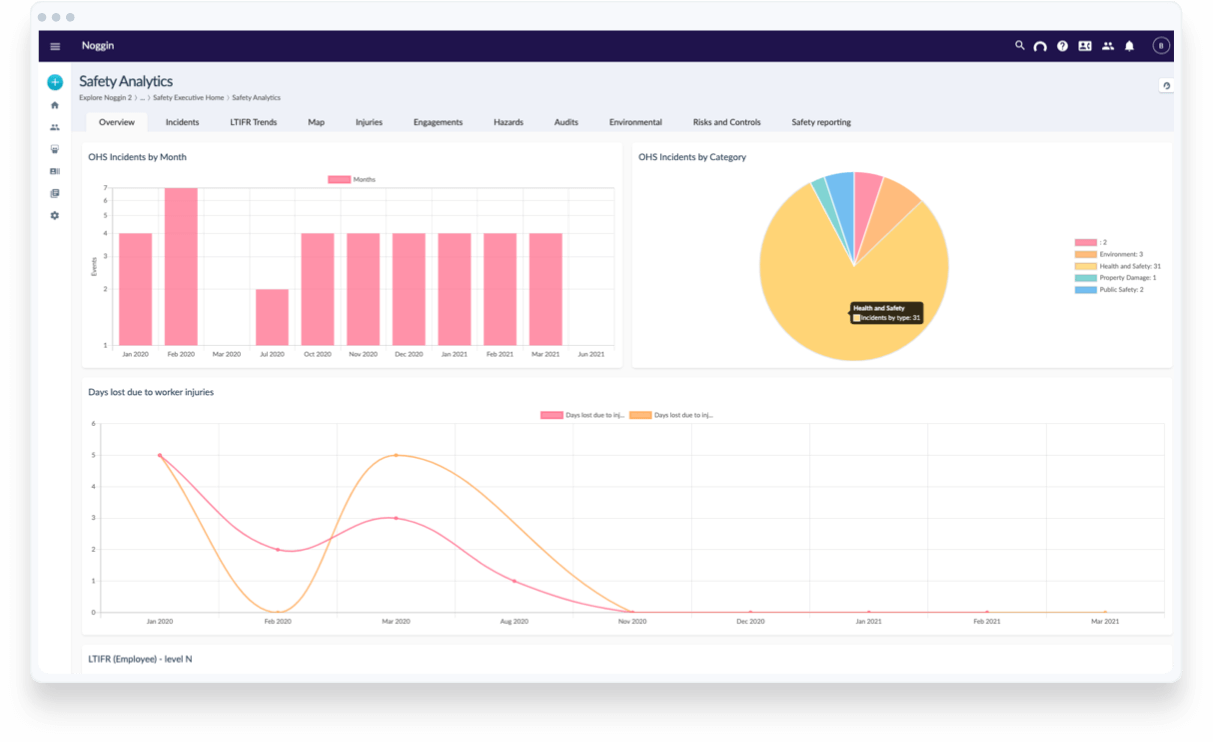Switch to the Incidents tab
The image size is (1213, 742).
(x=182, y=121)
